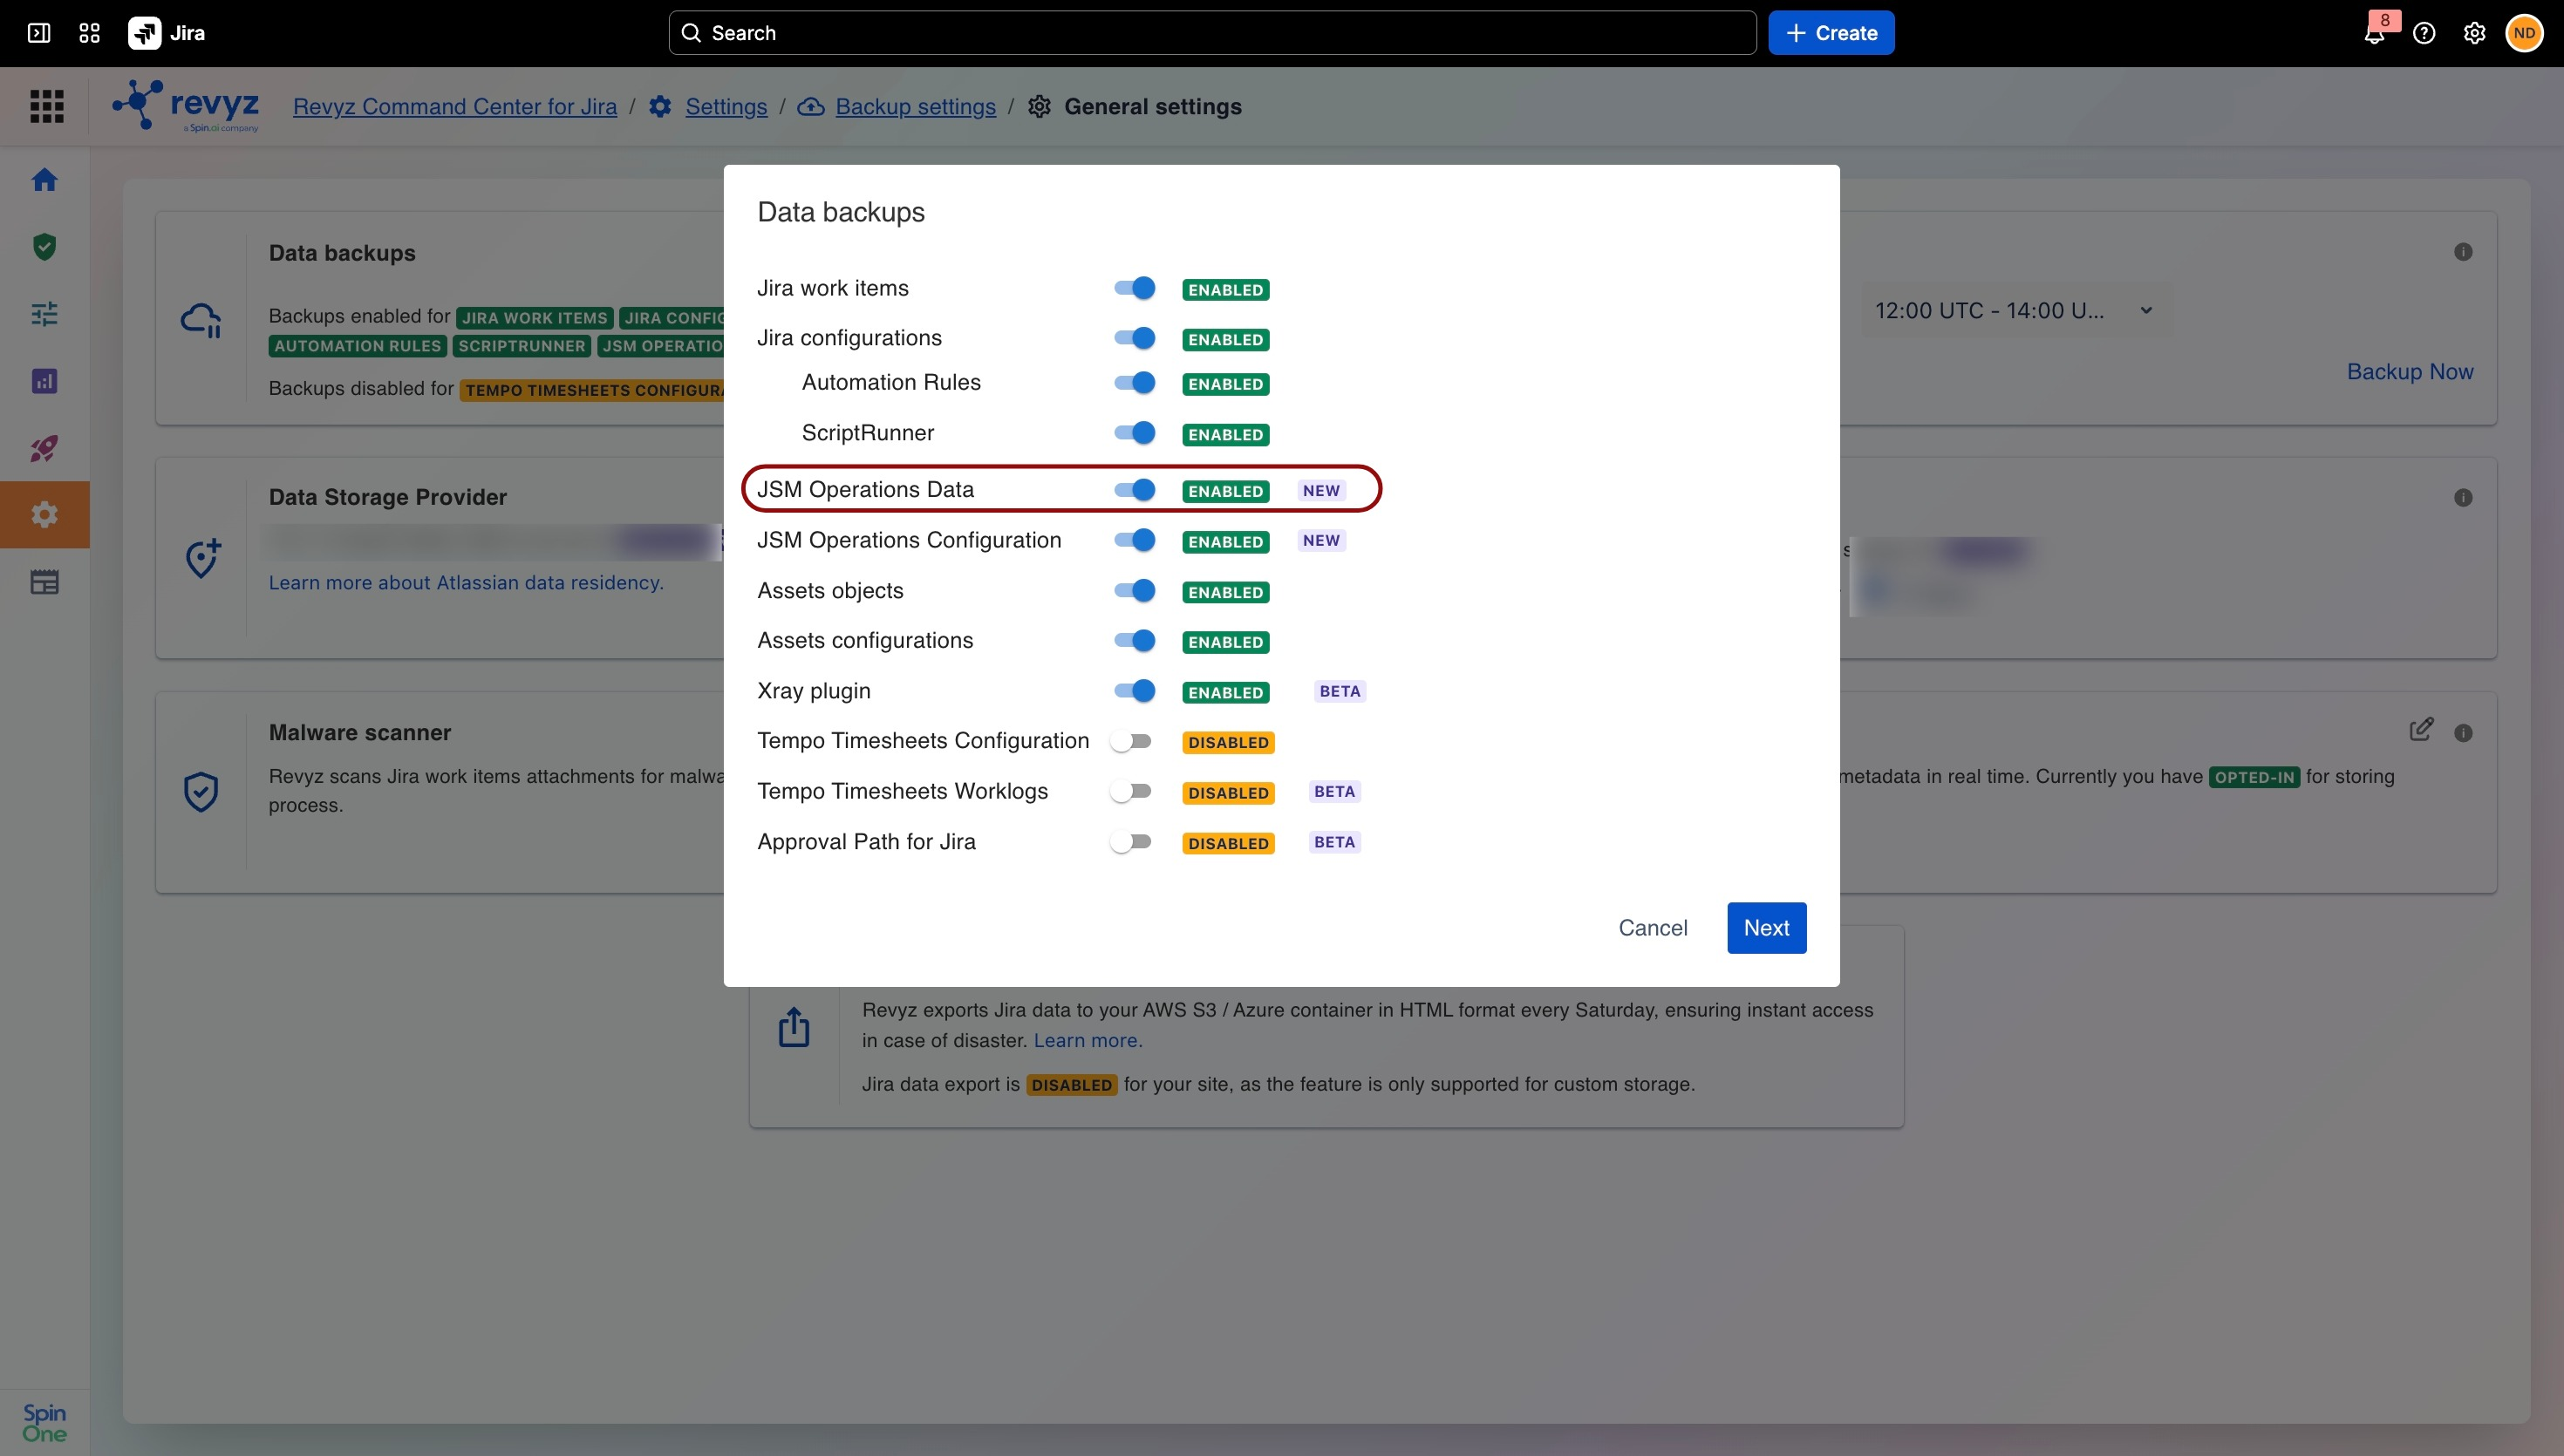The image size is (2564, 1456).
Task: Open the Jira help question icon
Action: (x=2424, y=33)
